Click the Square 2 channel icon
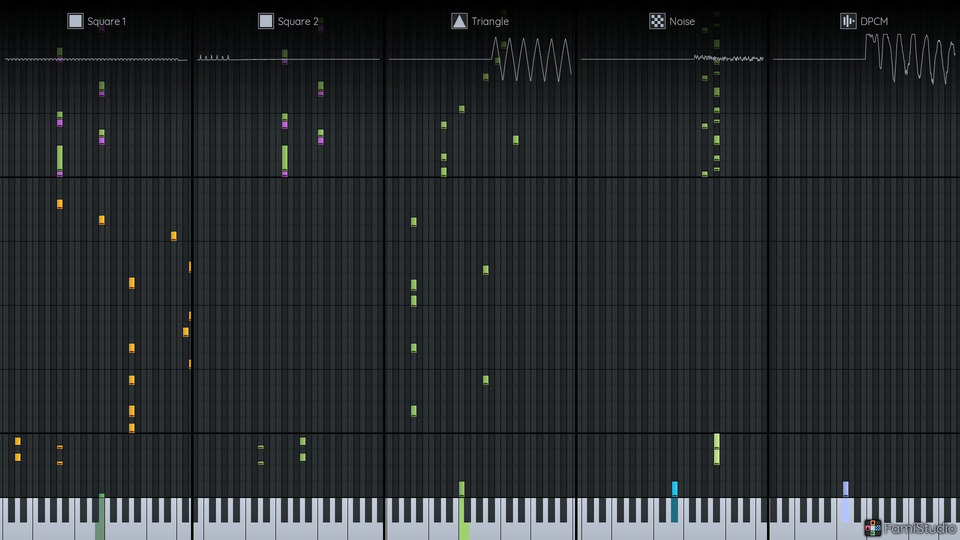Viewport: 960px width, 540px height. coord(266,21)
